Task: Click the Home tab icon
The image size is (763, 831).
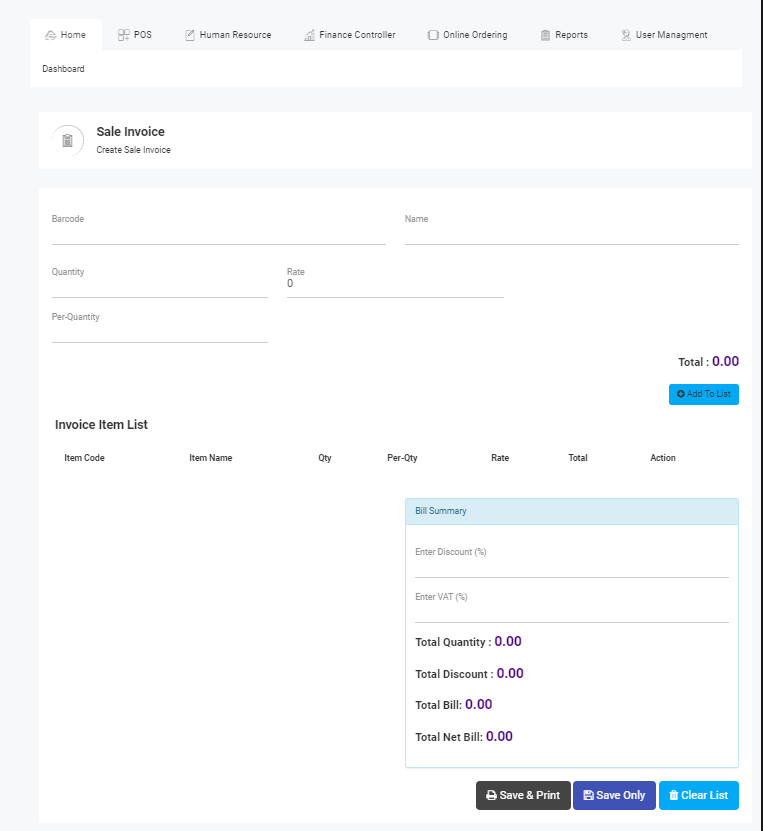Action: (x=50, y=35)
